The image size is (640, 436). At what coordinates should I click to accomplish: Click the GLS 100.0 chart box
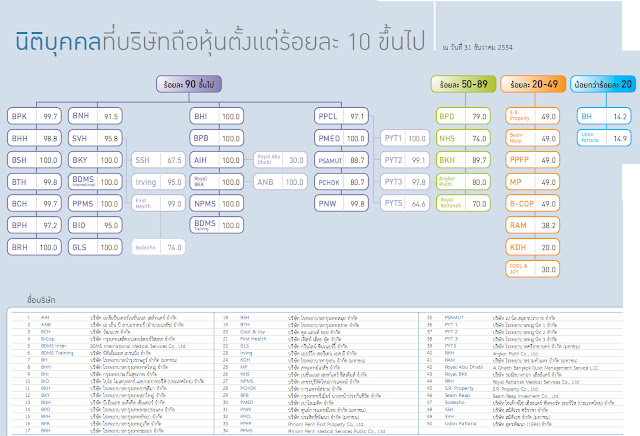click(95, 247)
